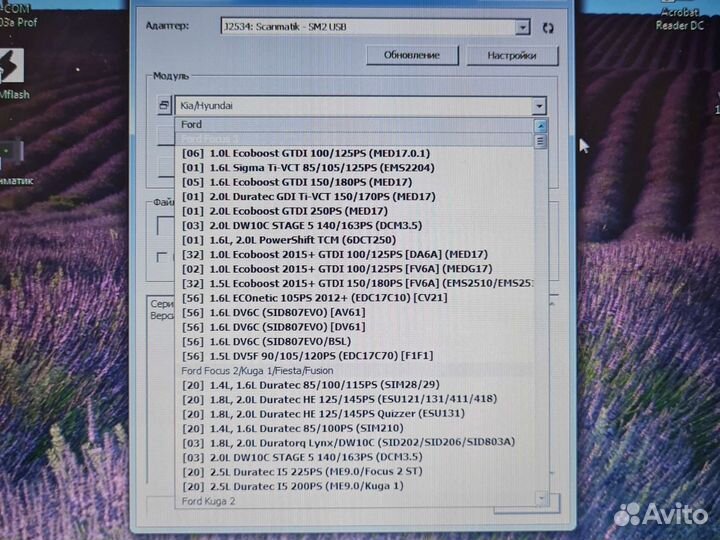Click the Ford Kuga 2 group header
The image size is (720, 540).
[x=354, y=501]
